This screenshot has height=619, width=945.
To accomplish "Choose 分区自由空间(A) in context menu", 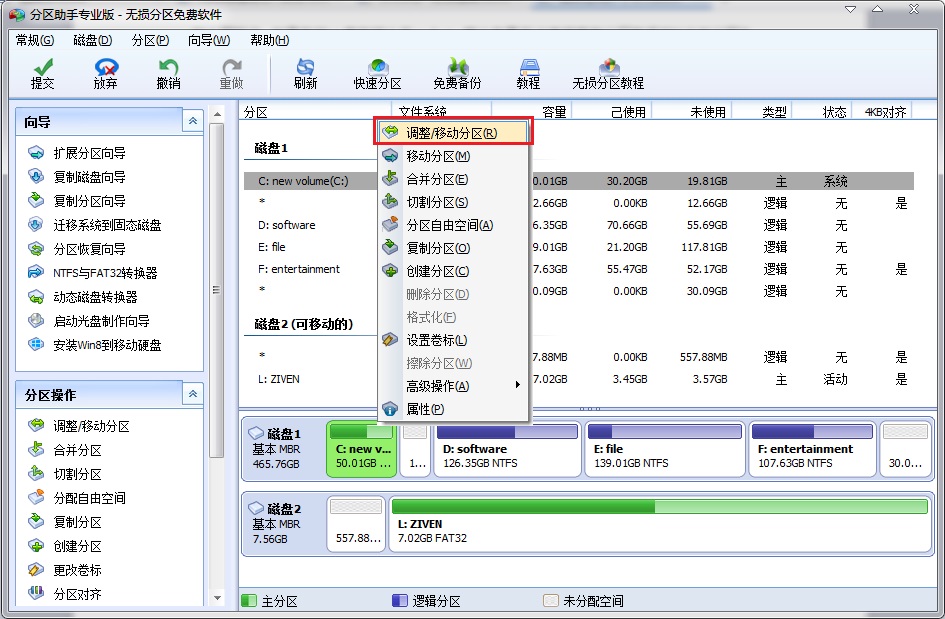I will [453, 225].
